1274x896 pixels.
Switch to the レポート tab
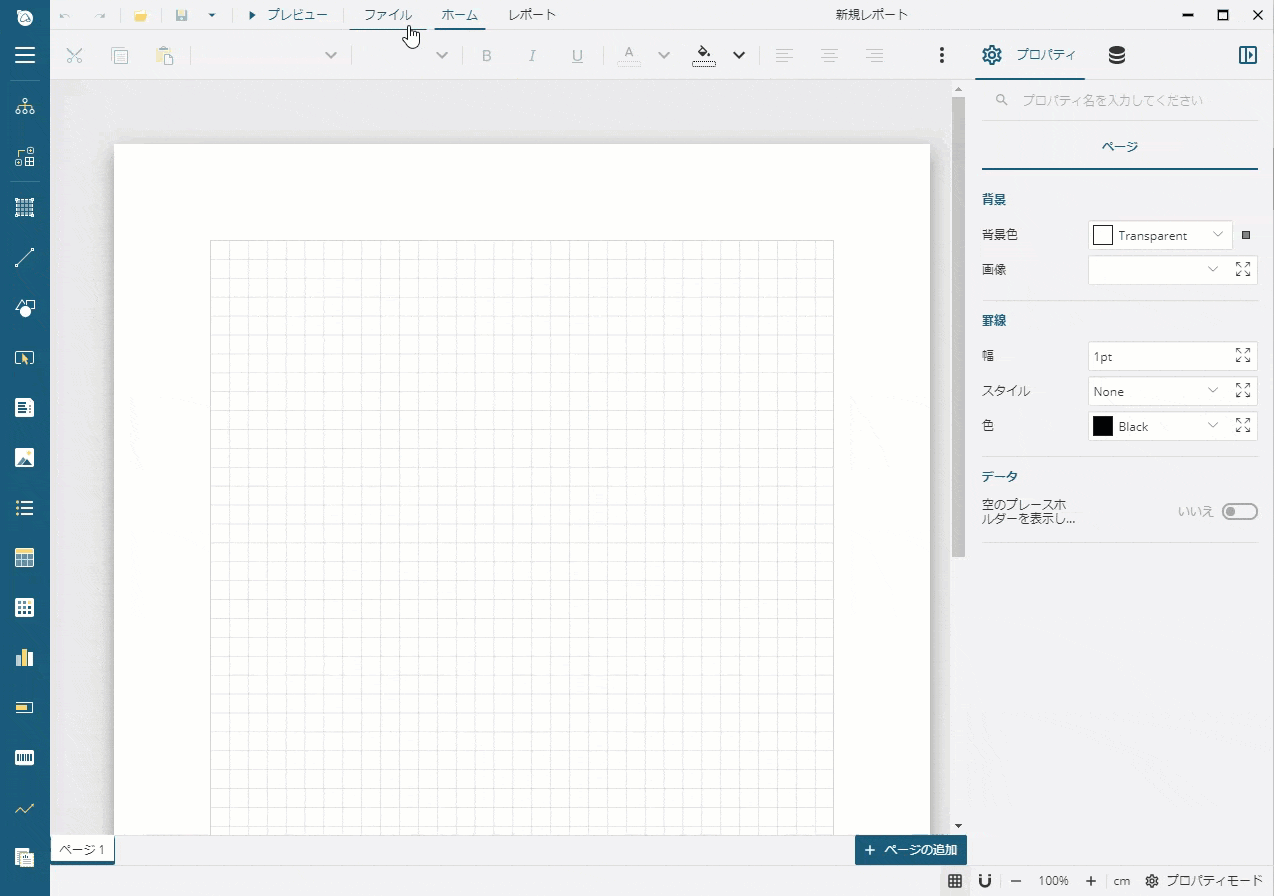tap(532, 15)
